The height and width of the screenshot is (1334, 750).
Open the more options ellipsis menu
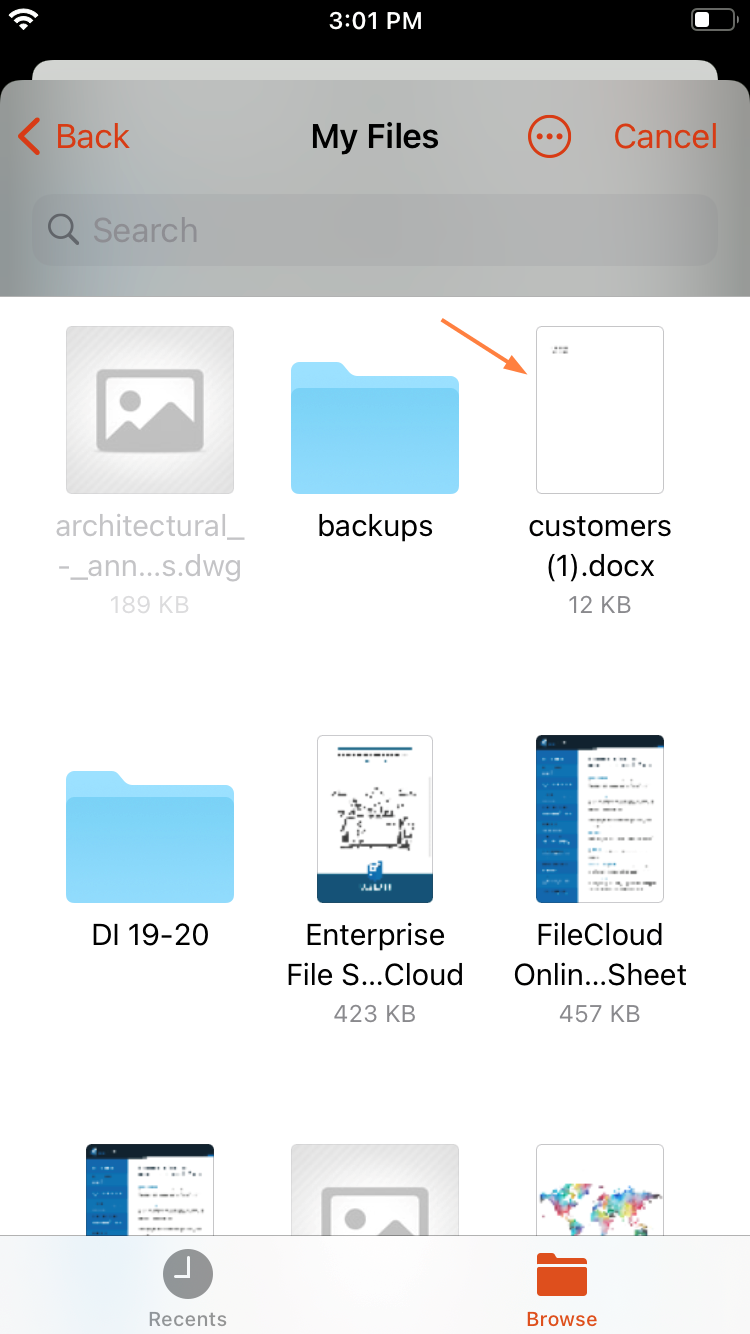pos(549,136)
